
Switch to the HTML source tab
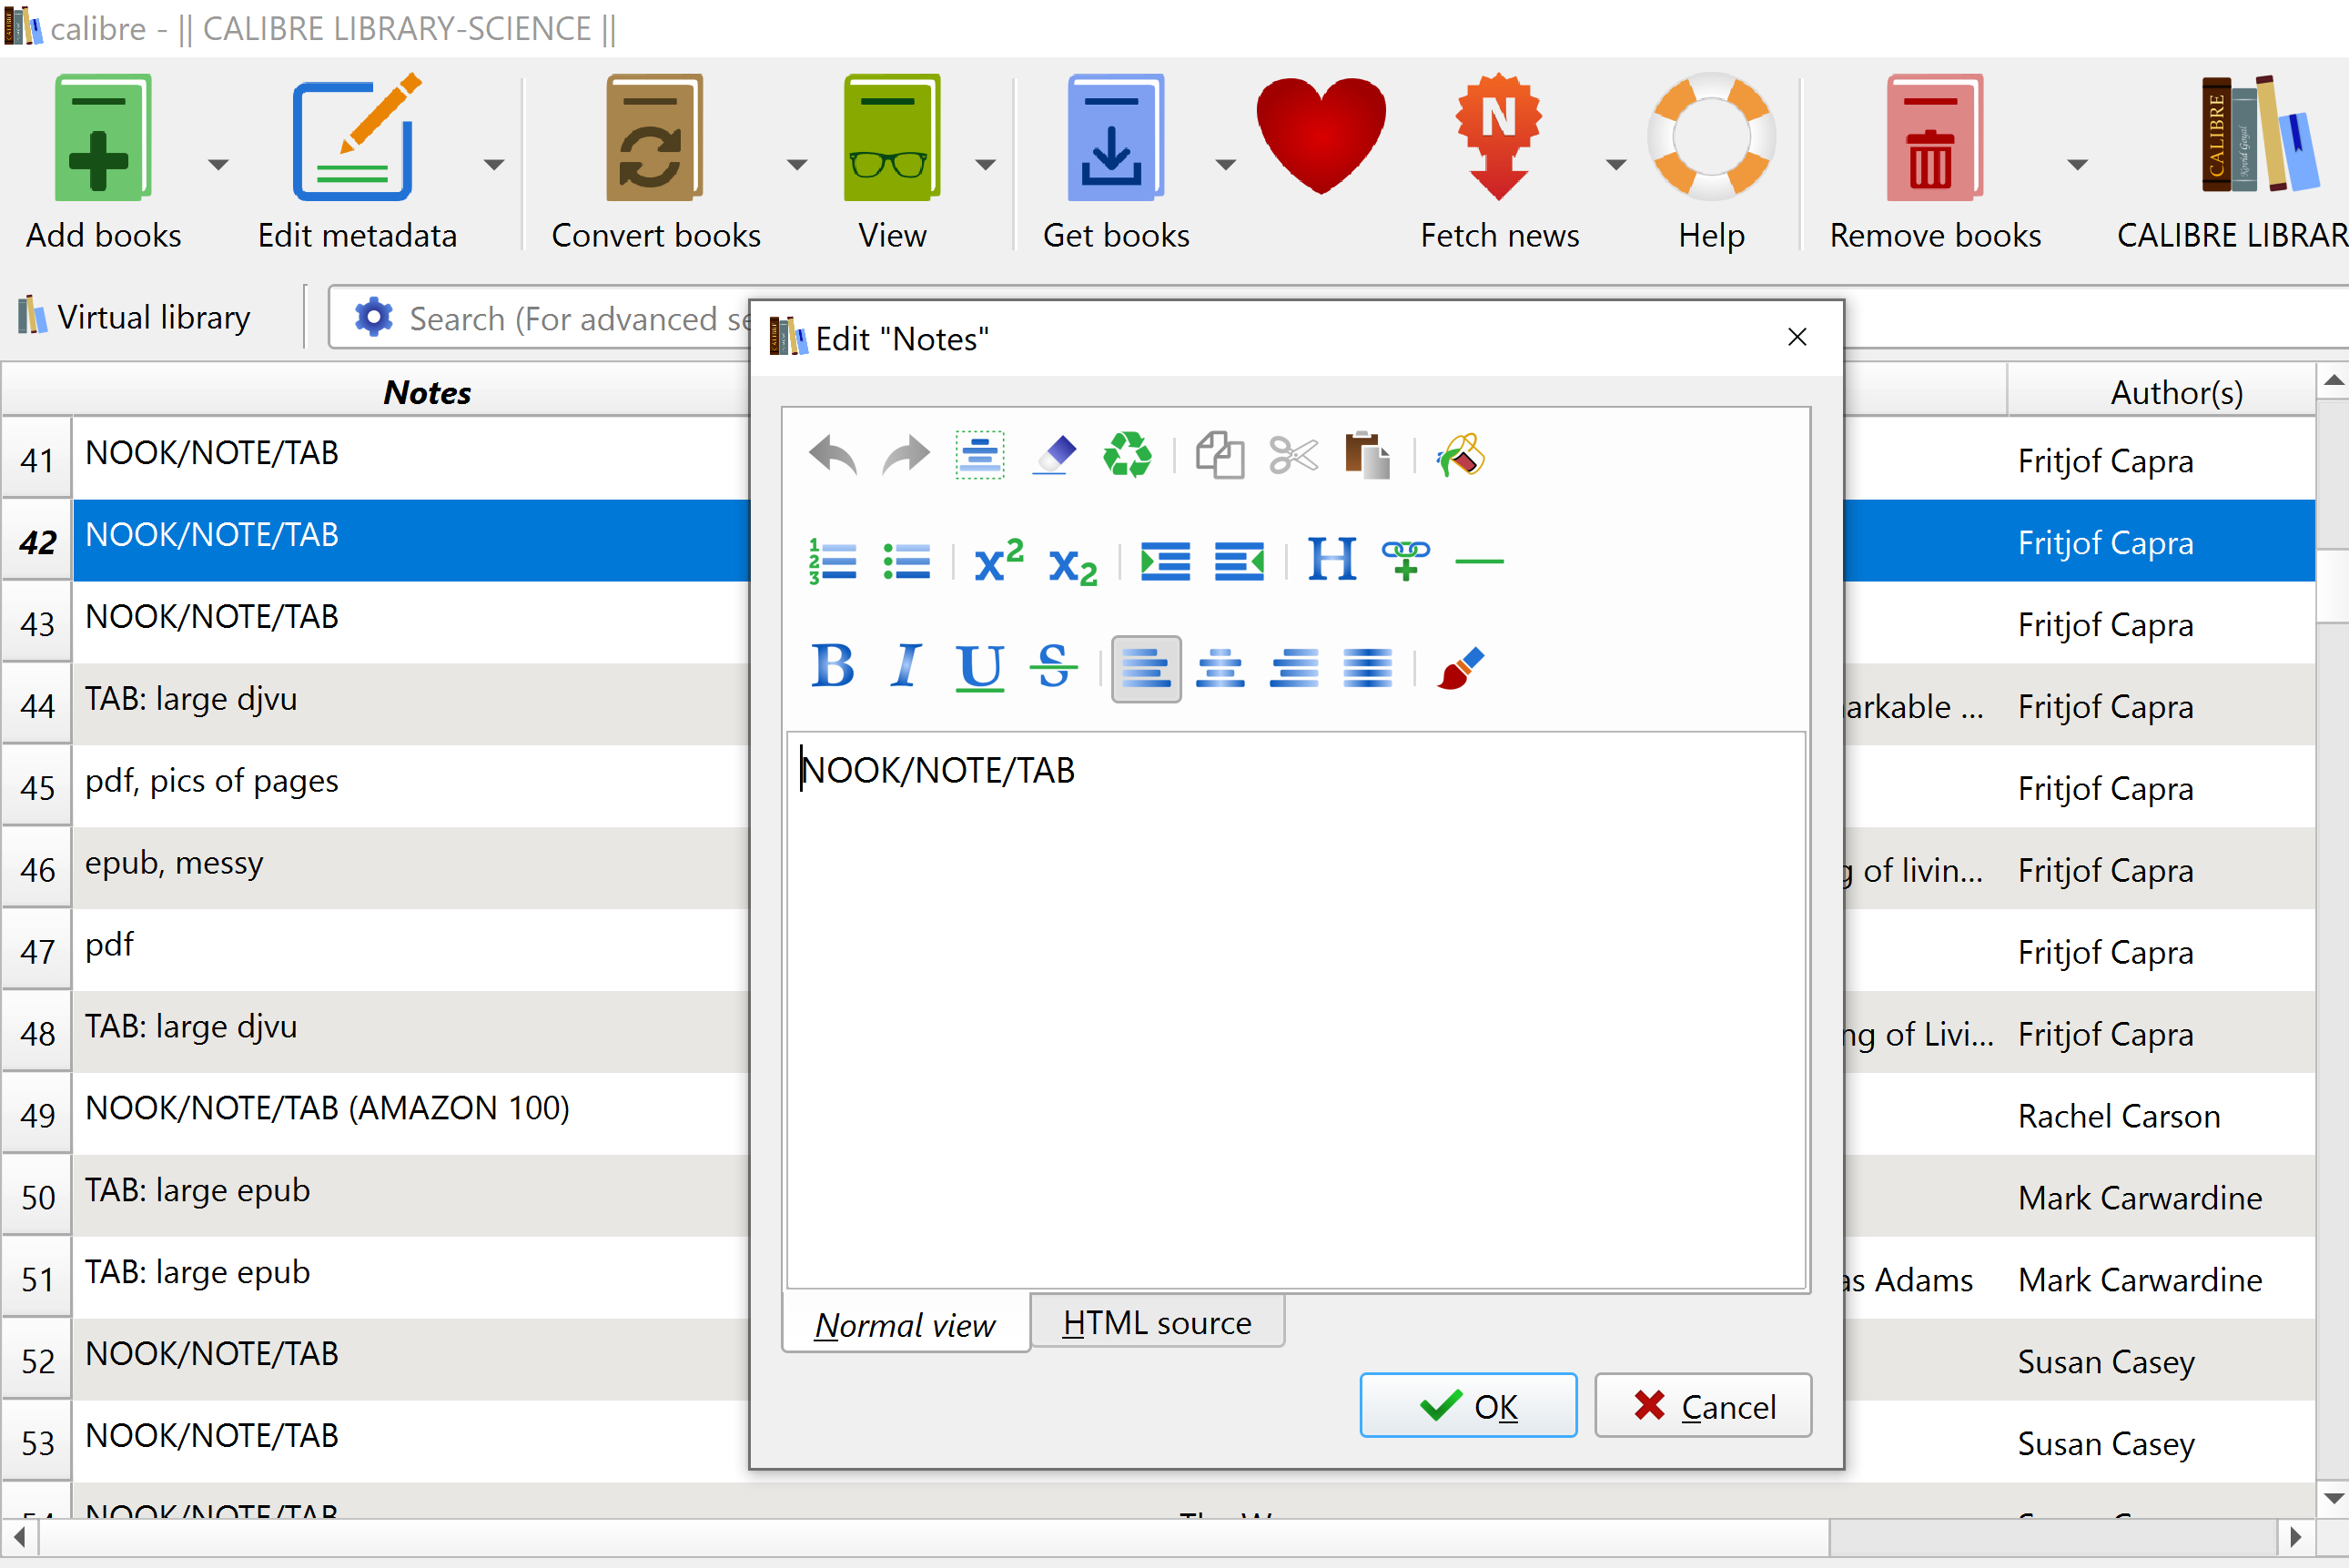tap(1156, 1323)
